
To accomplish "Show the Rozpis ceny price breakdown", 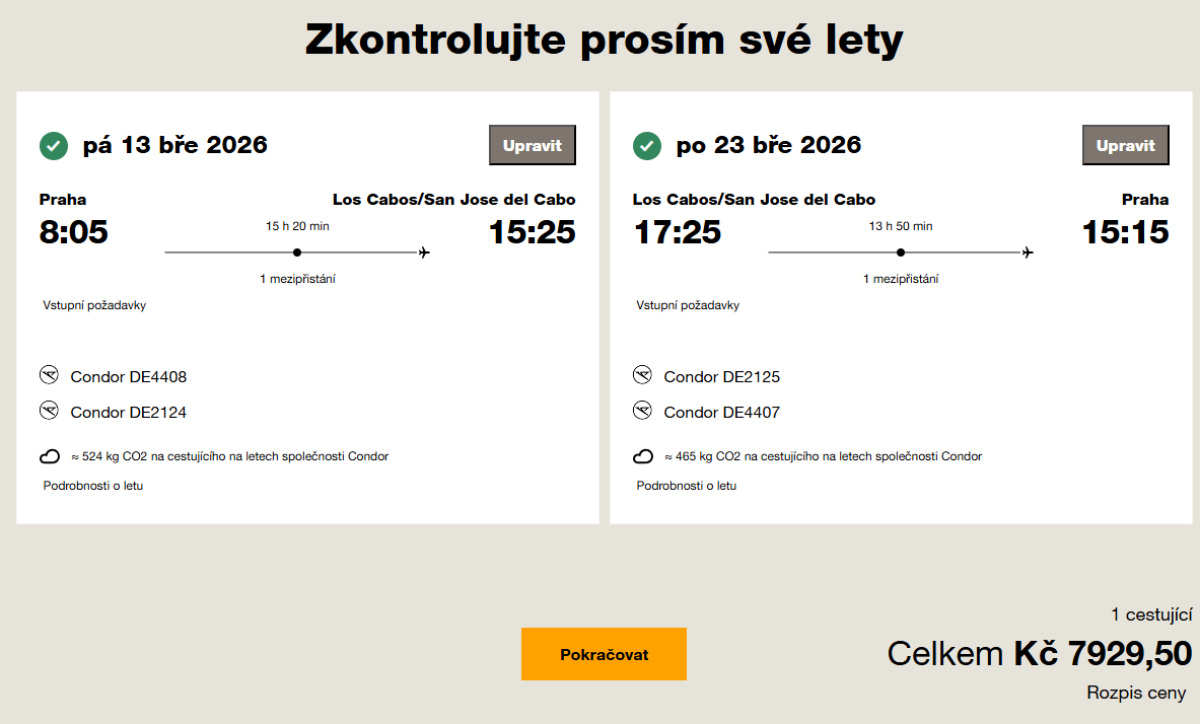I will coord(1136,692).
